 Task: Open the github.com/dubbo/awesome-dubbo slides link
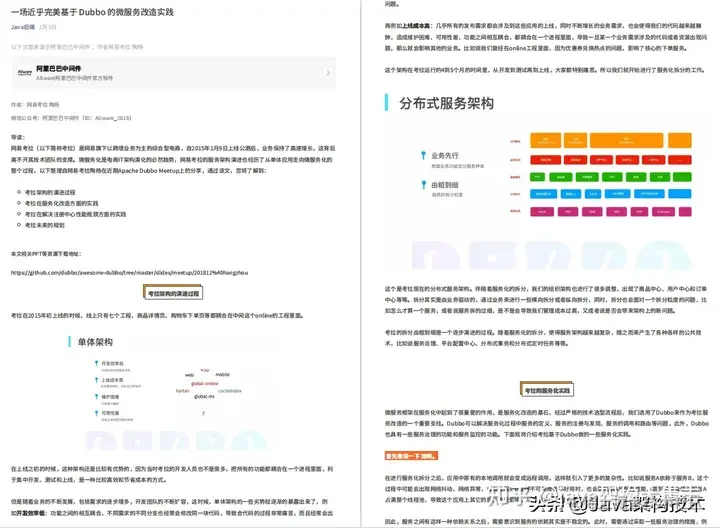(x=129, y=273)
